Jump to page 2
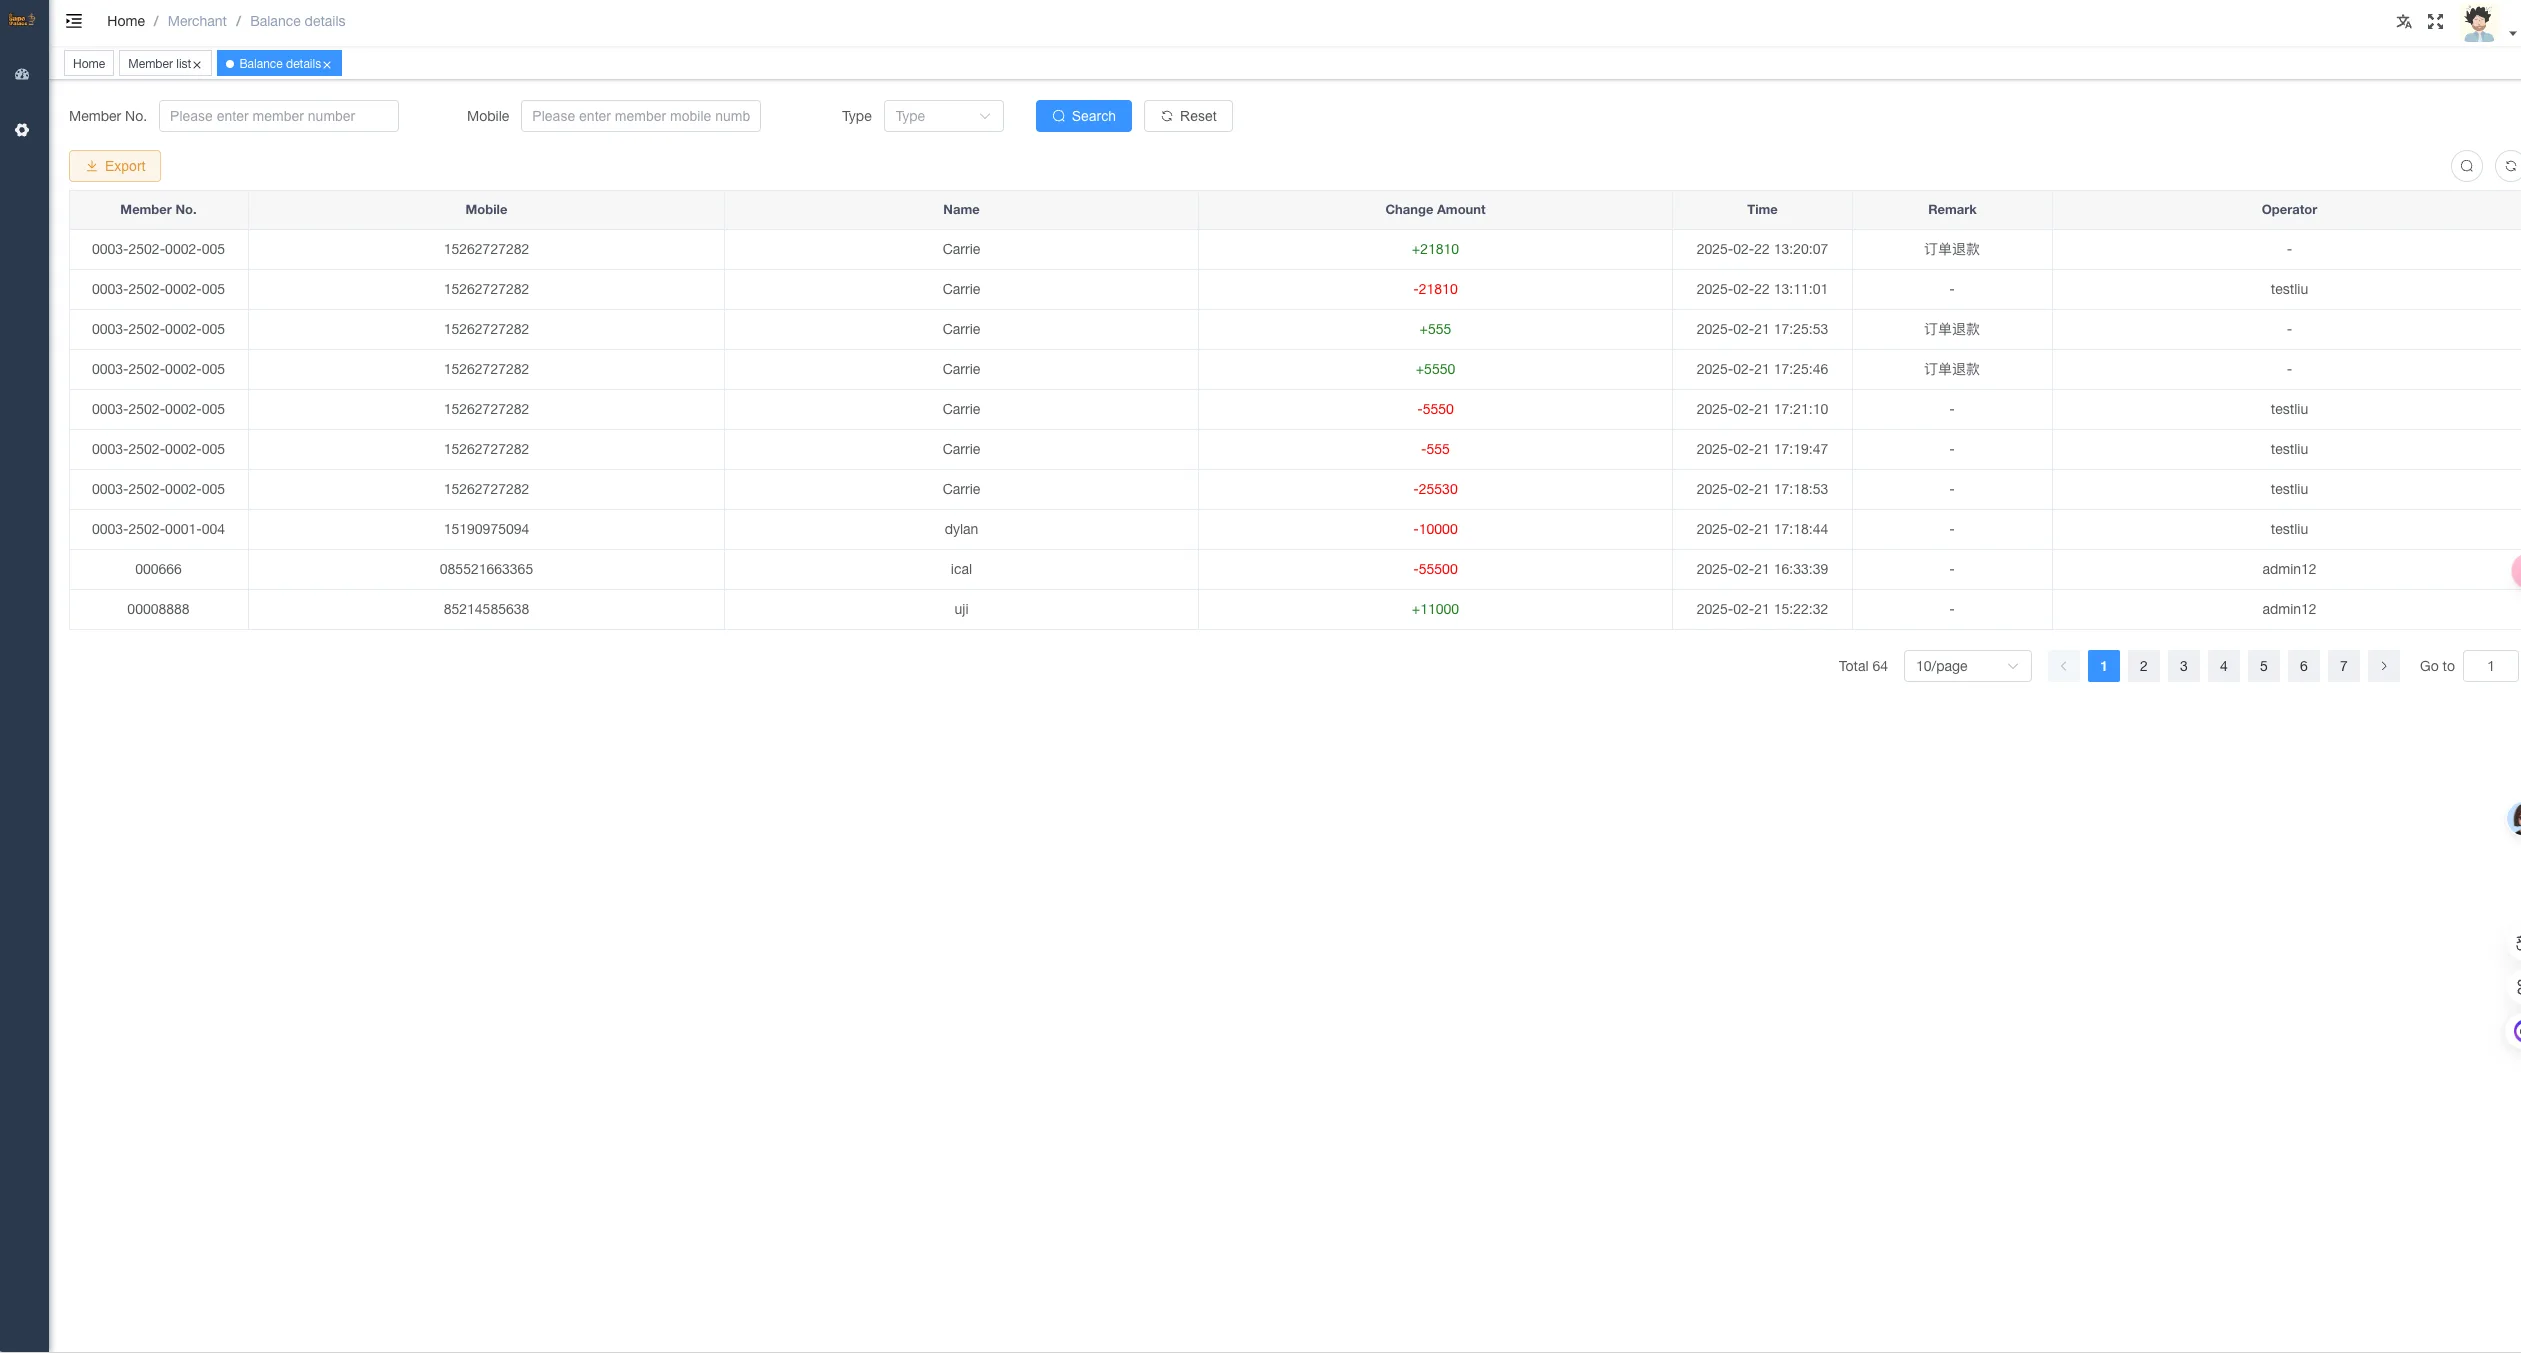 click(x=2144, y=666)
